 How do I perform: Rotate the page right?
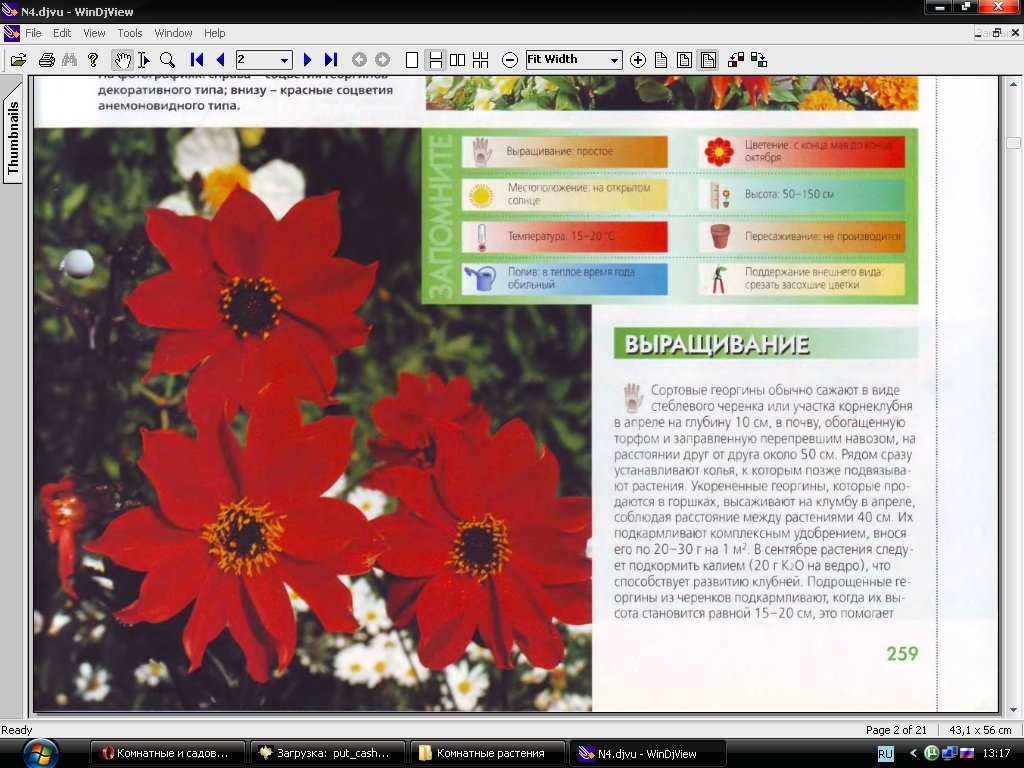tap(759, 60)
